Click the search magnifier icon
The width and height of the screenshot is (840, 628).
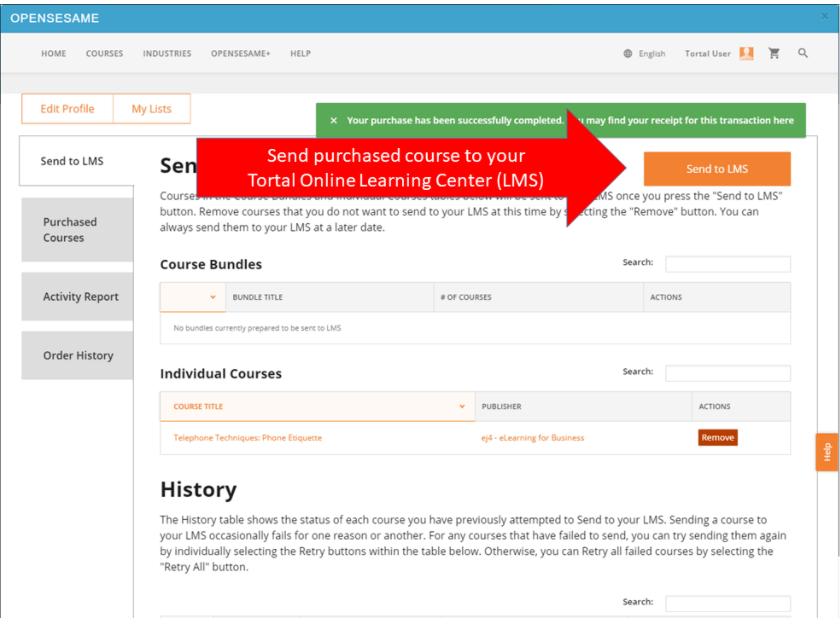click(x=802, y=53)
